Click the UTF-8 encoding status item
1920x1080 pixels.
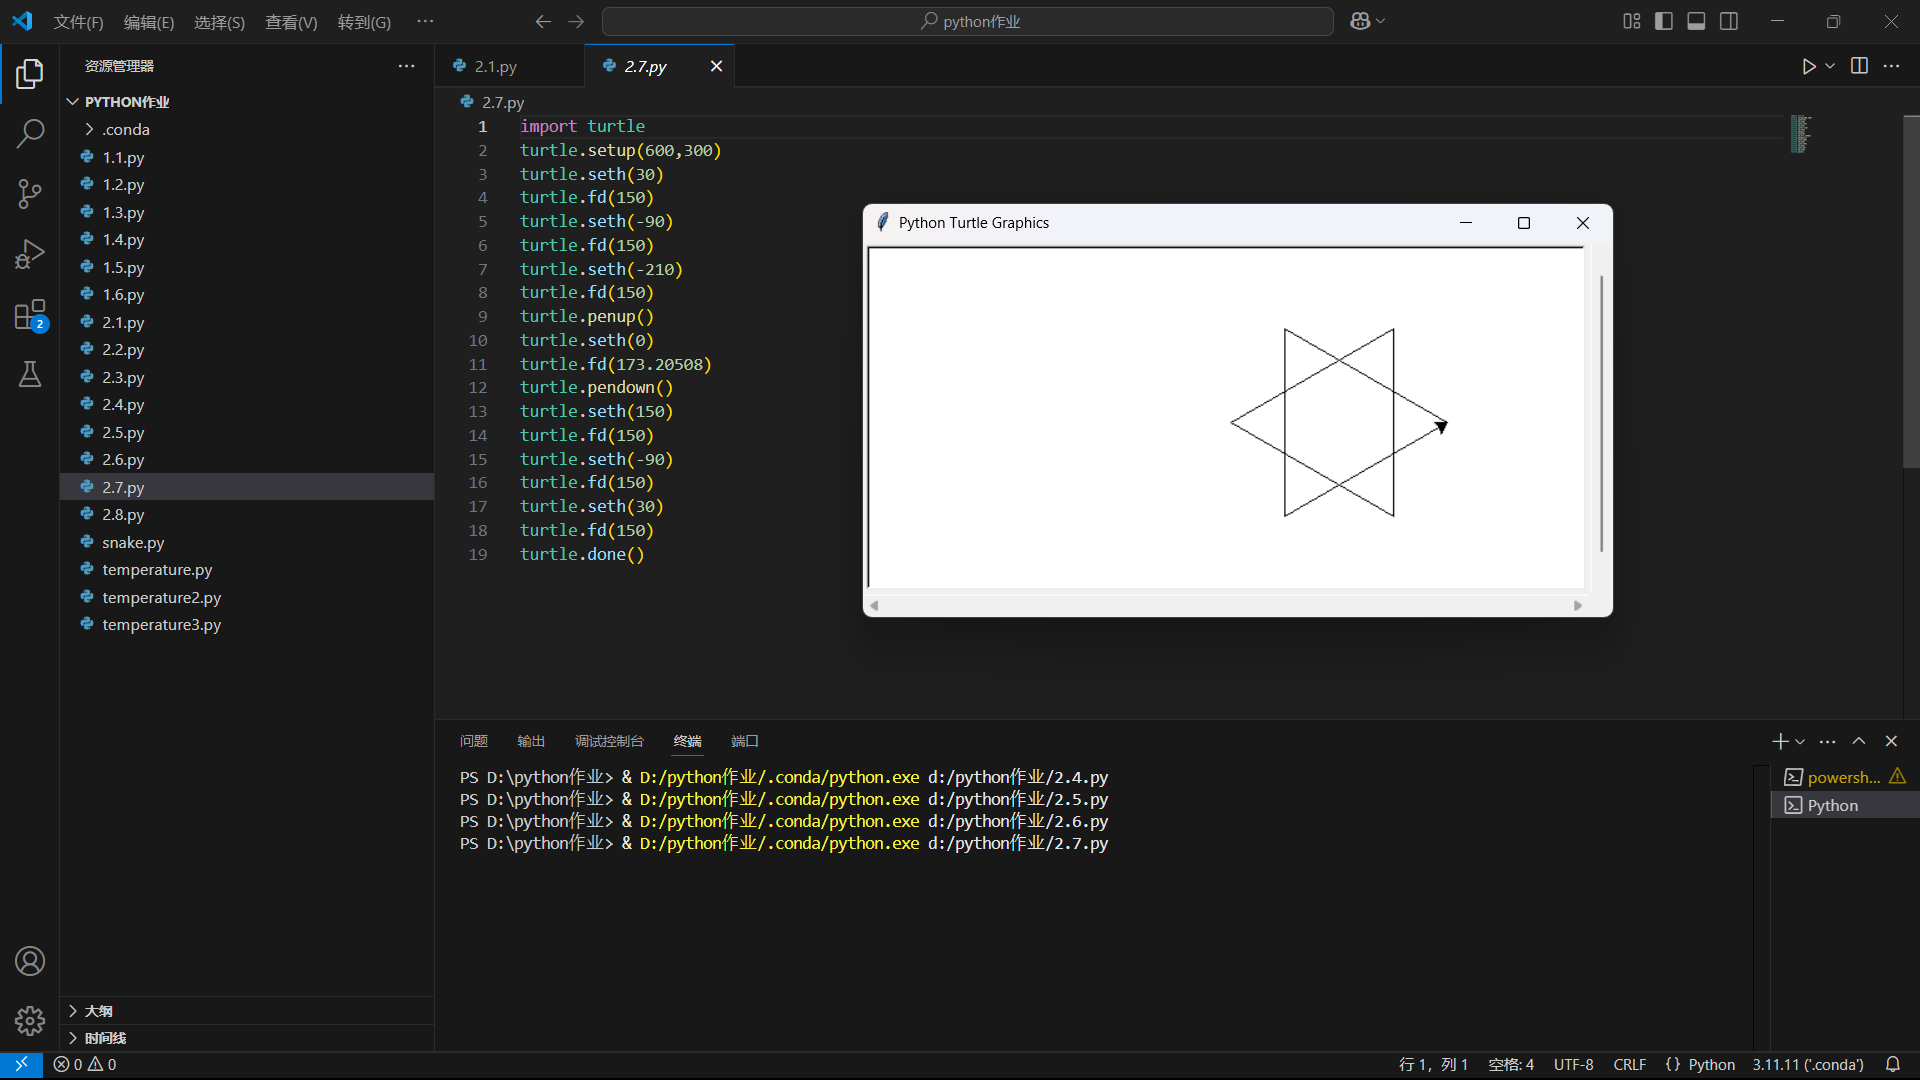[1573, 1064]
